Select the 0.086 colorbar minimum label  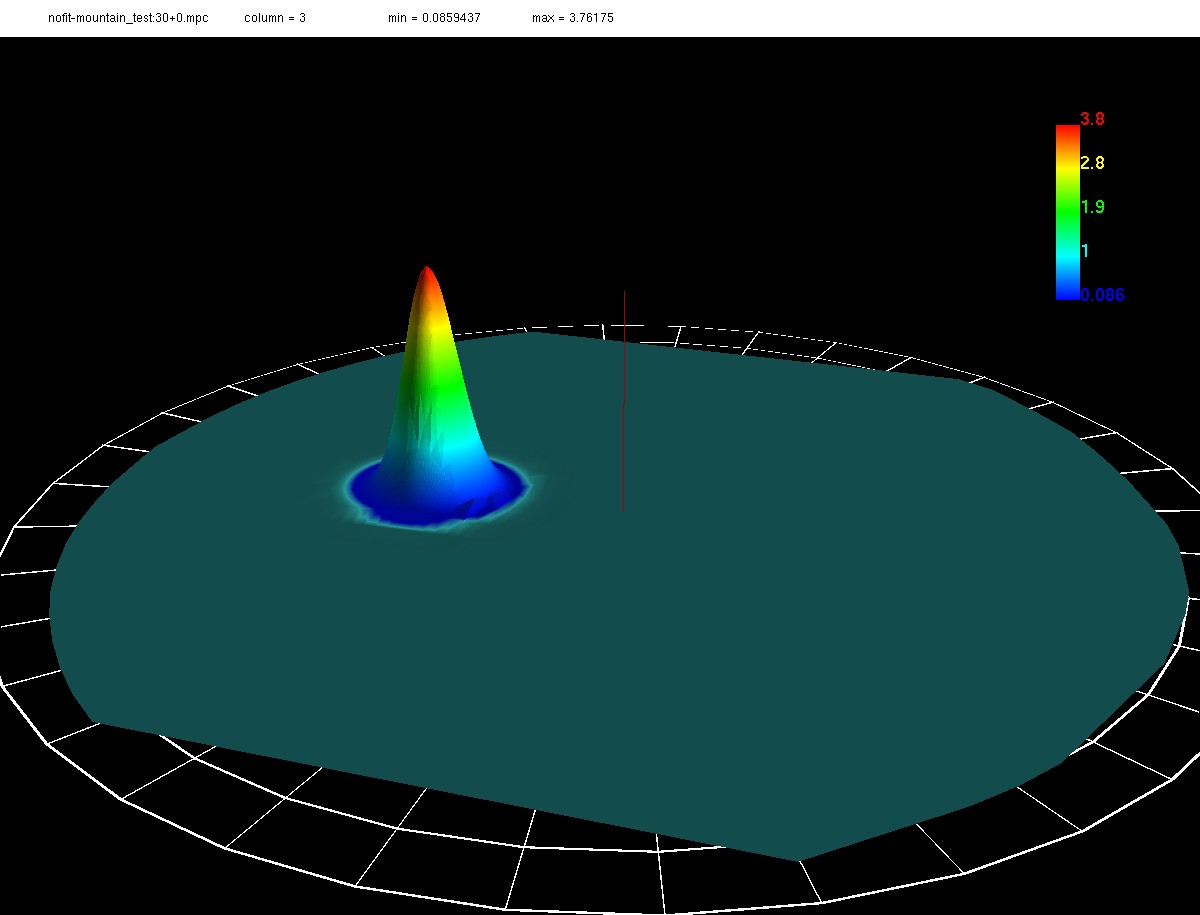(1102, 295)
